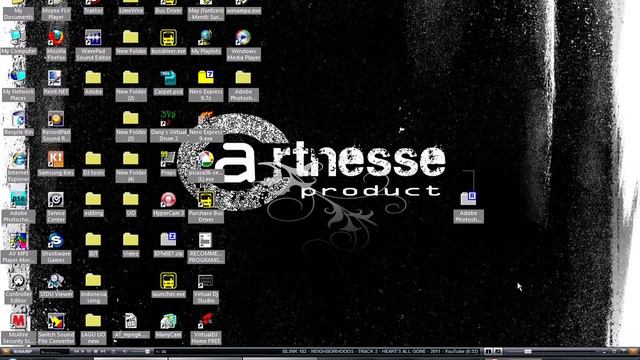640x360 pixels.
Task: Select the busdriver.exe icon
Action: tap(168, 38)
